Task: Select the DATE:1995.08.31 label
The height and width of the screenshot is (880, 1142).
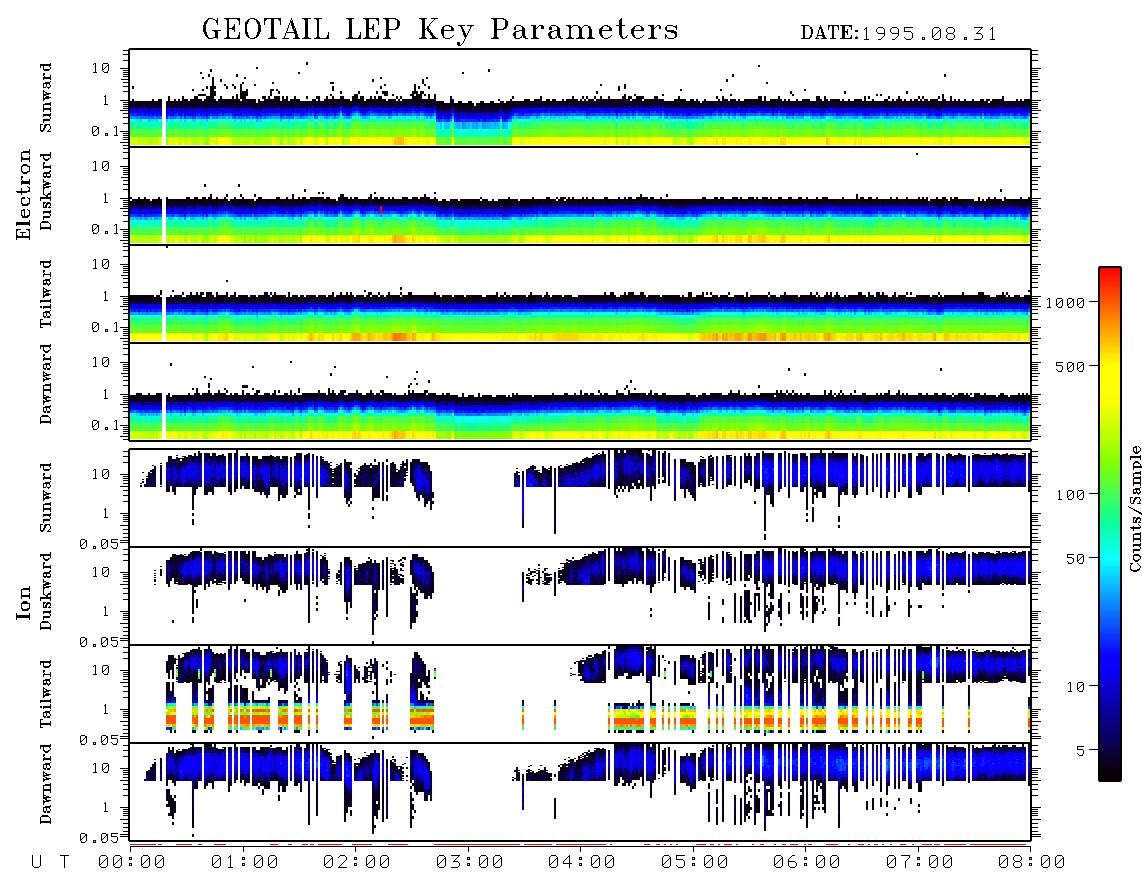Action: [899, 34]
